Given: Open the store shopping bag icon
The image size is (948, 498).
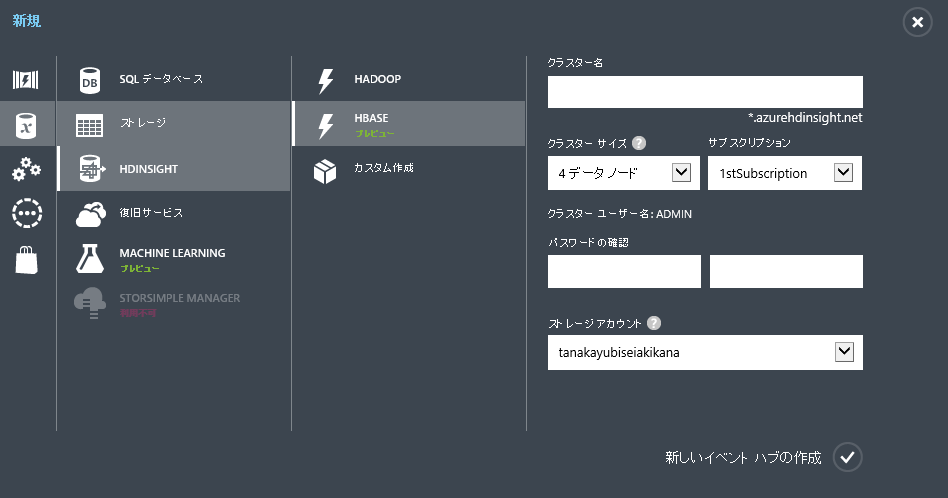Looking at the screenshot, I should tap(26, 259).
